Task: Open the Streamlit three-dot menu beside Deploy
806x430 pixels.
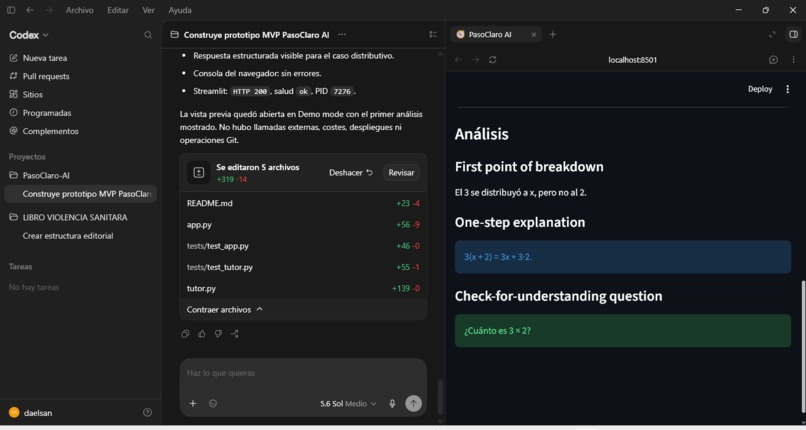Action: [787, 89]
